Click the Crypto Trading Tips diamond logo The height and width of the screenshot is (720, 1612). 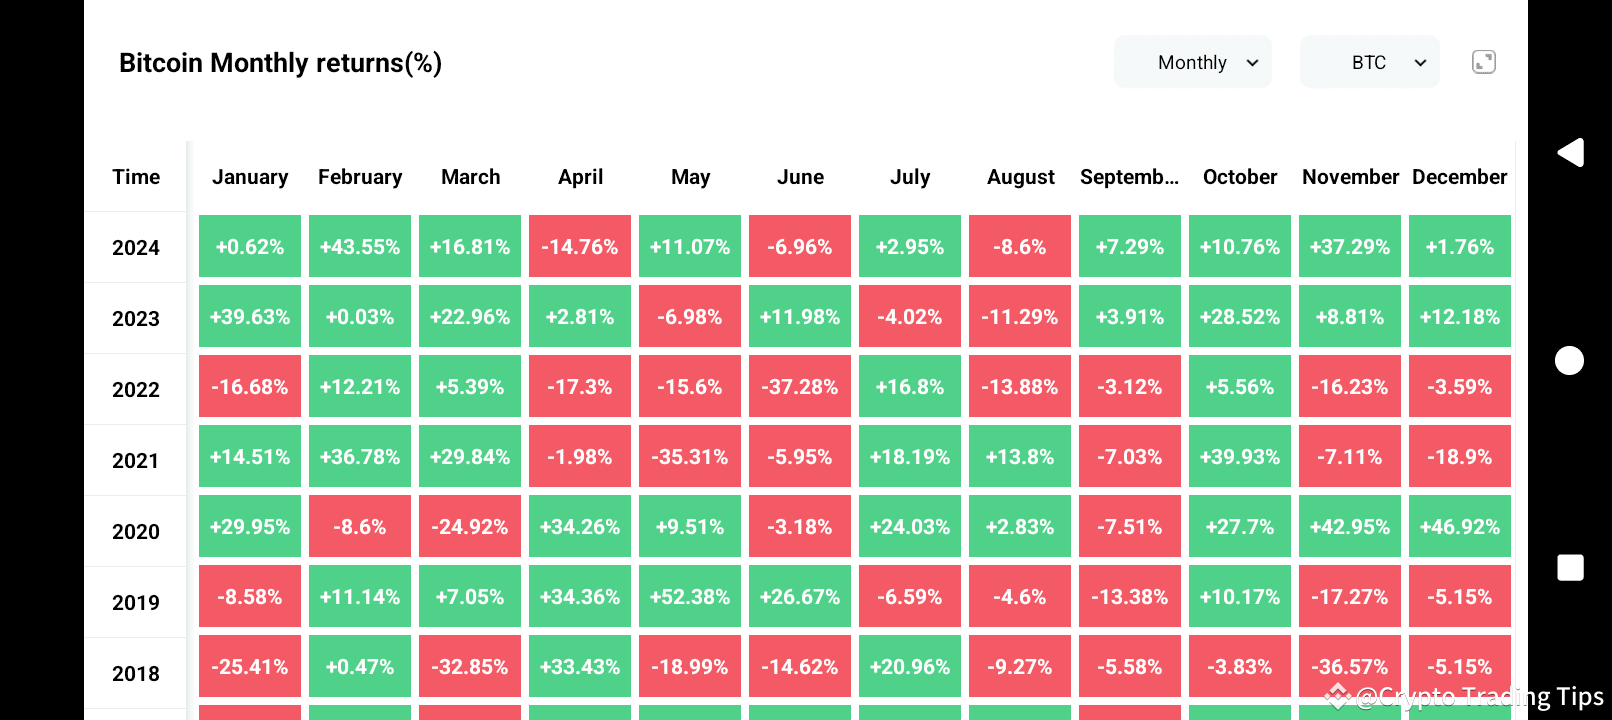pyautogui.click(x=1337, y=694)
